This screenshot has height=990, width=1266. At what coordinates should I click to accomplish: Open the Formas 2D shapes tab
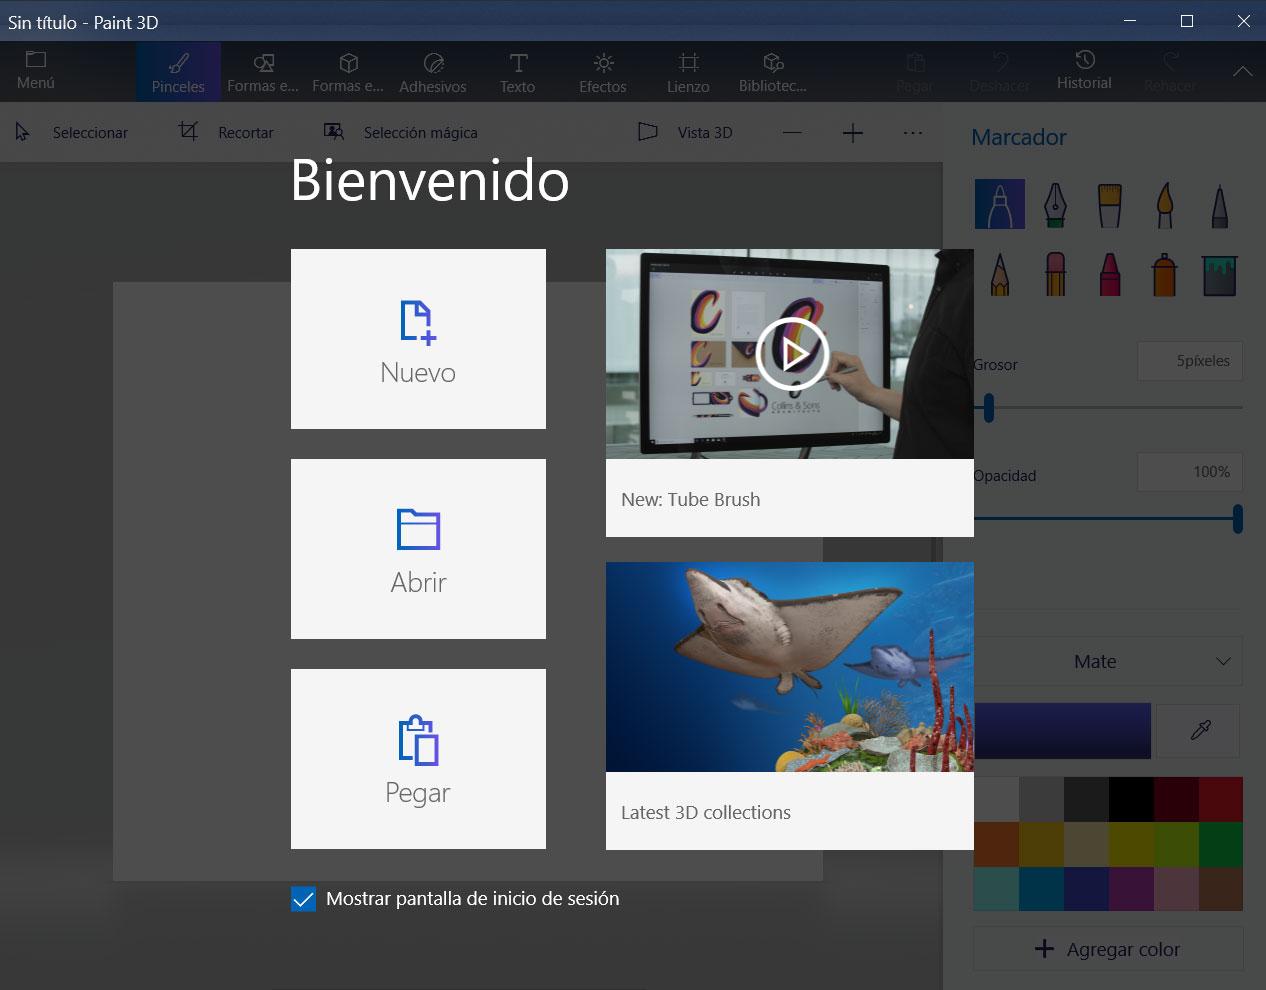click(263, 72)
